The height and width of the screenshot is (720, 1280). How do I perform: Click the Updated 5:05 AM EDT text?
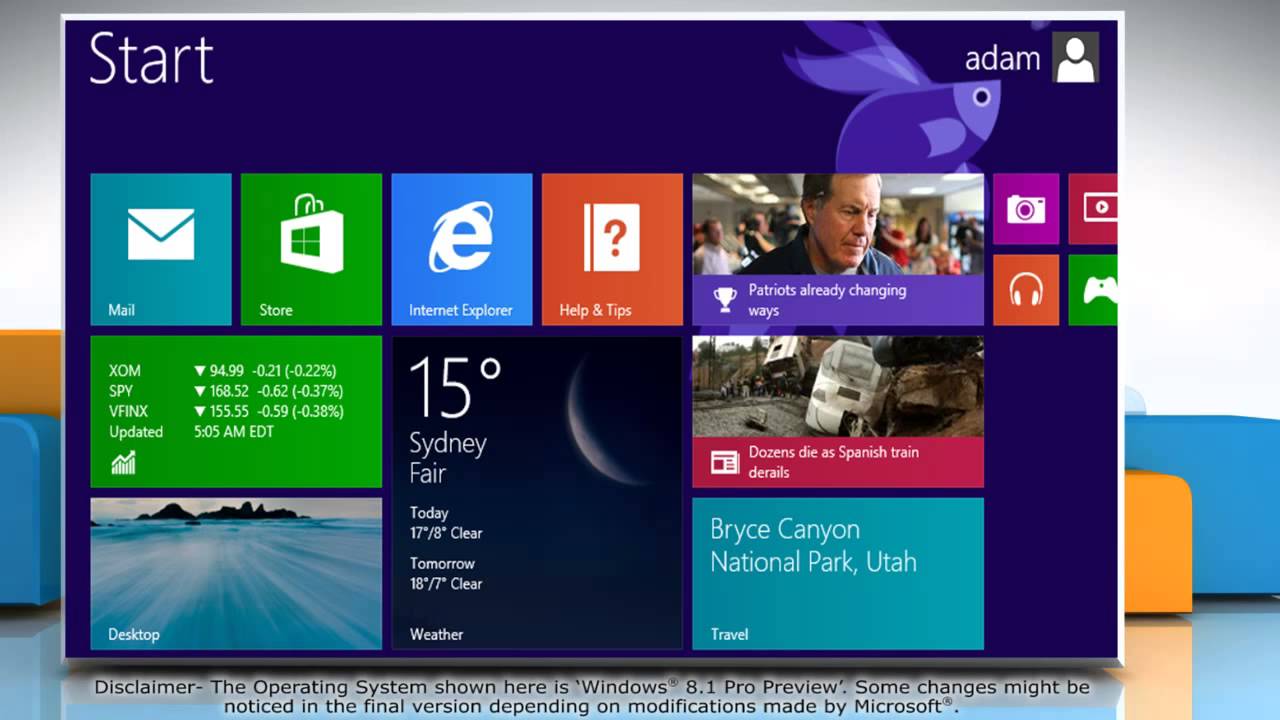tap(191, 432)
